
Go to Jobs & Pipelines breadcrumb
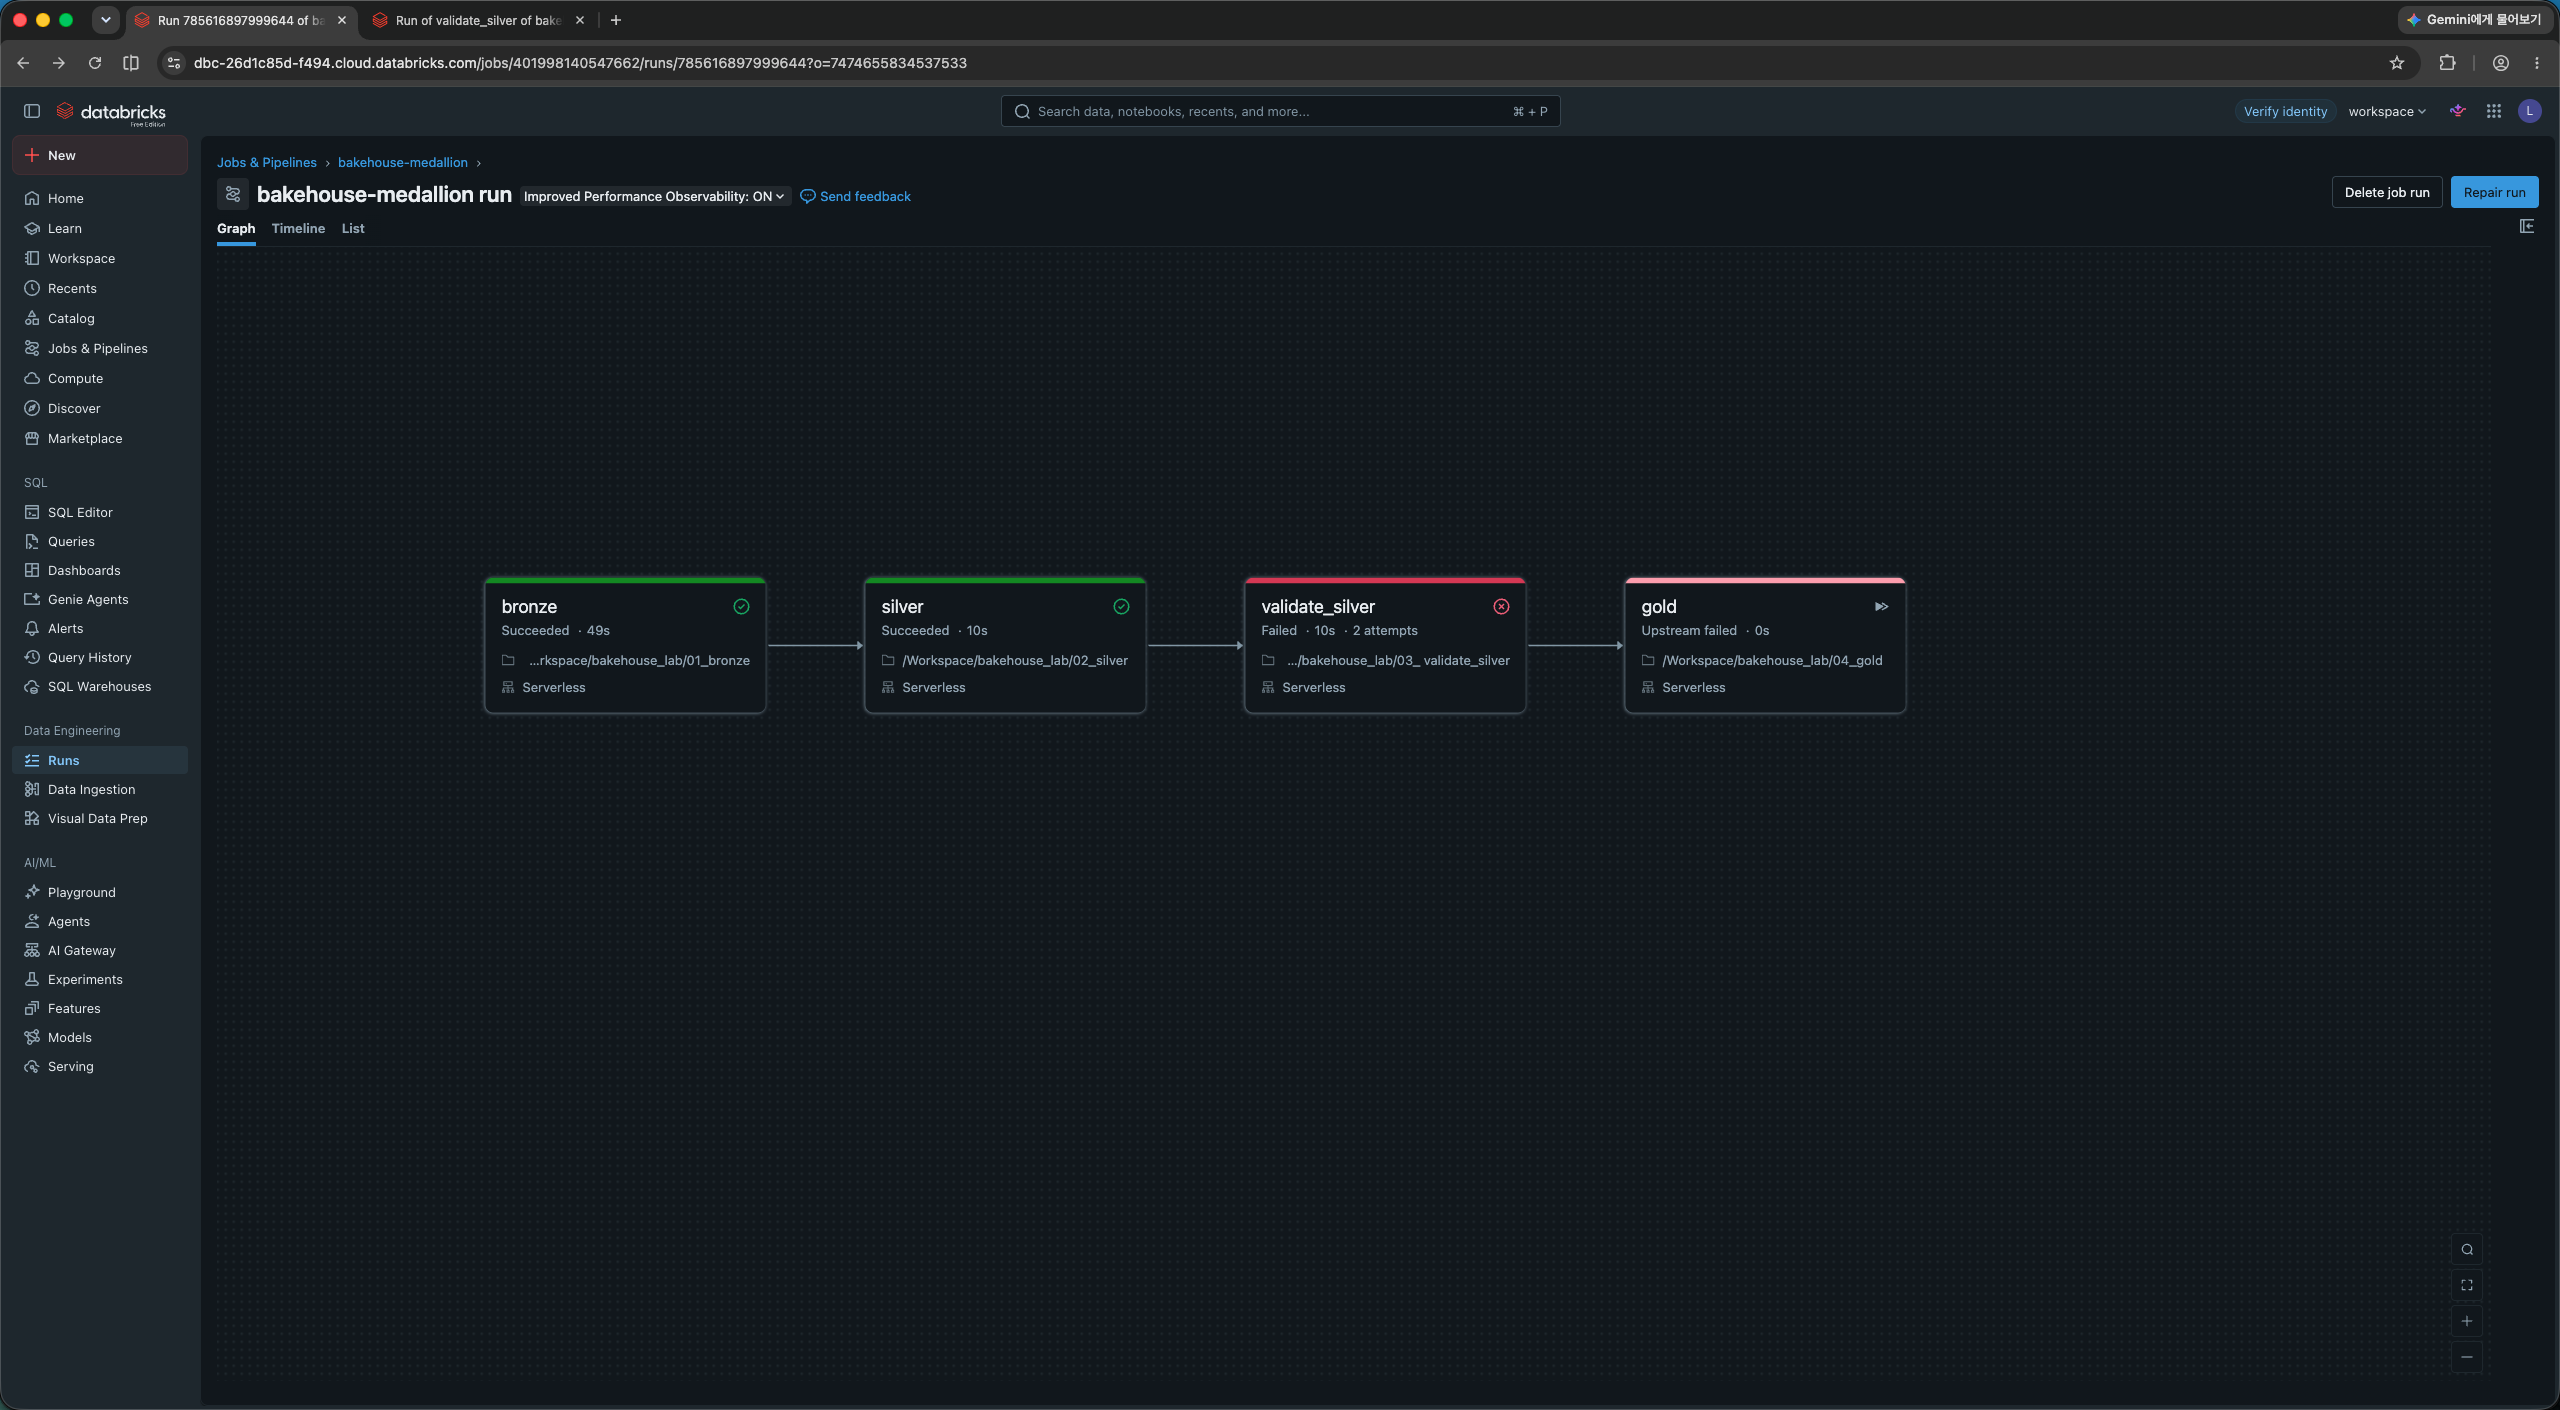[267, 162]
